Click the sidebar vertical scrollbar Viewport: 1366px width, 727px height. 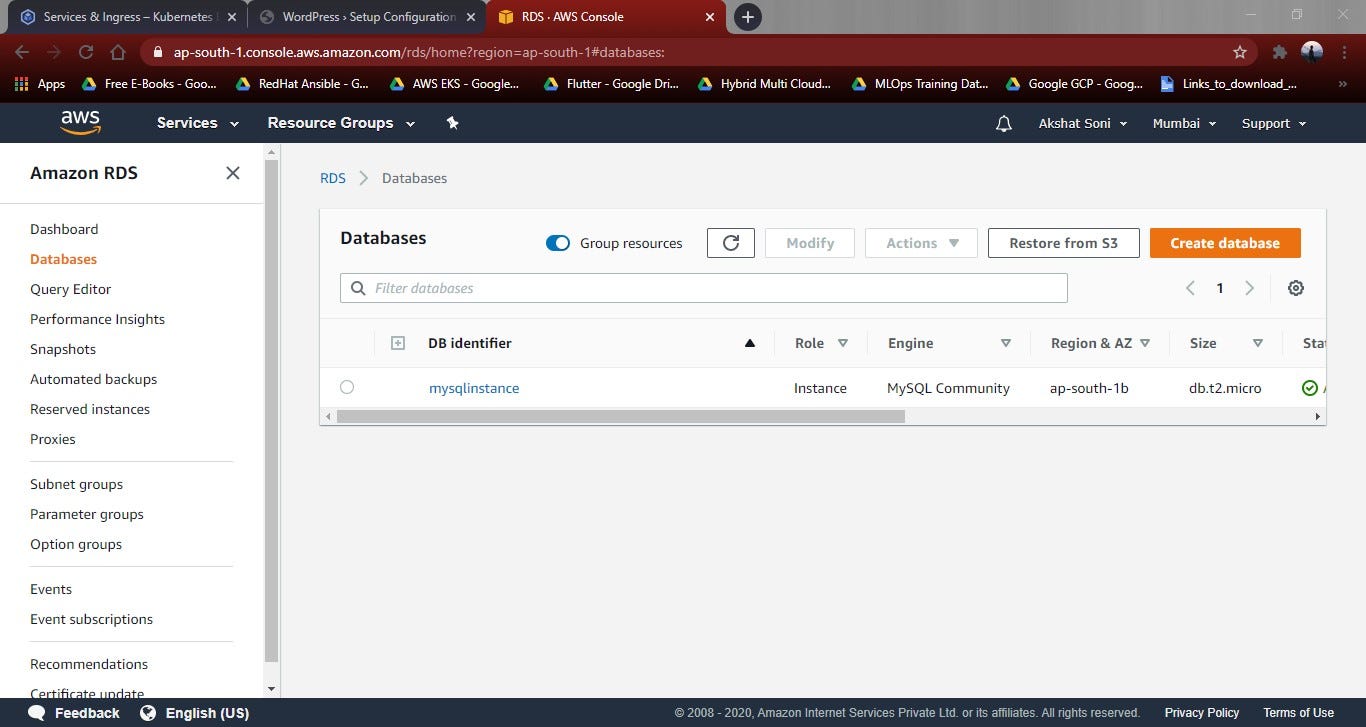(x=271, y=410)
